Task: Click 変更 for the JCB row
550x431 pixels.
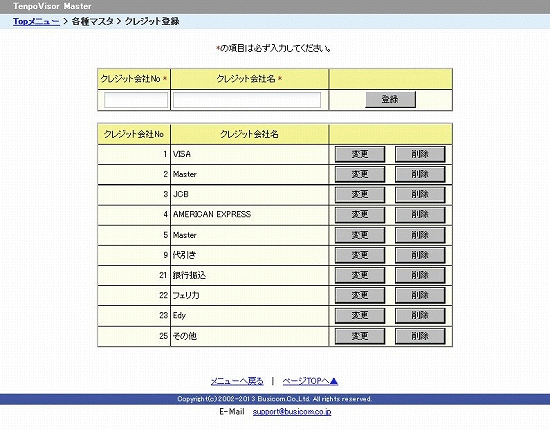Action: click(x=360, y=195)
